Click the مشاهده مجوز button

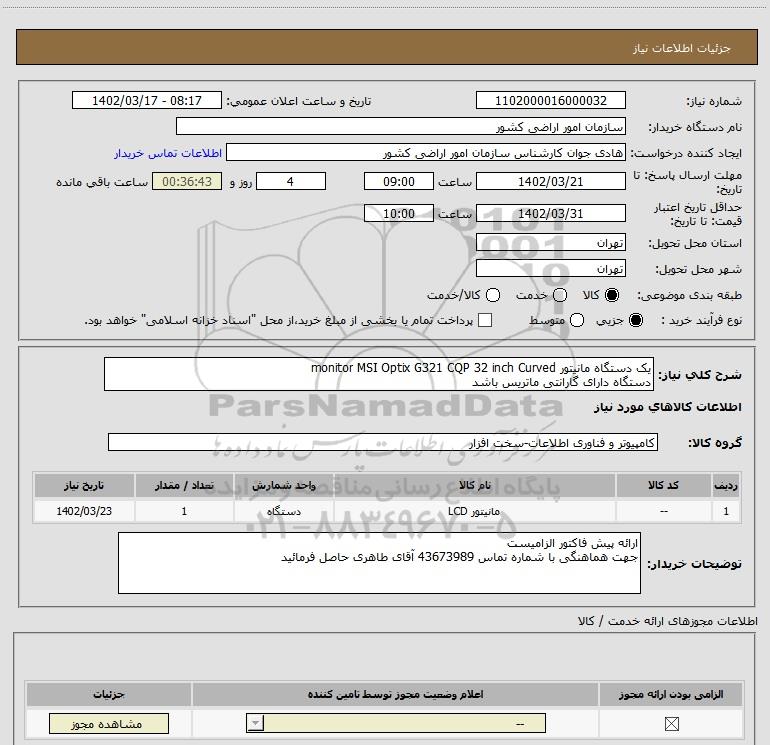point(109,723)
